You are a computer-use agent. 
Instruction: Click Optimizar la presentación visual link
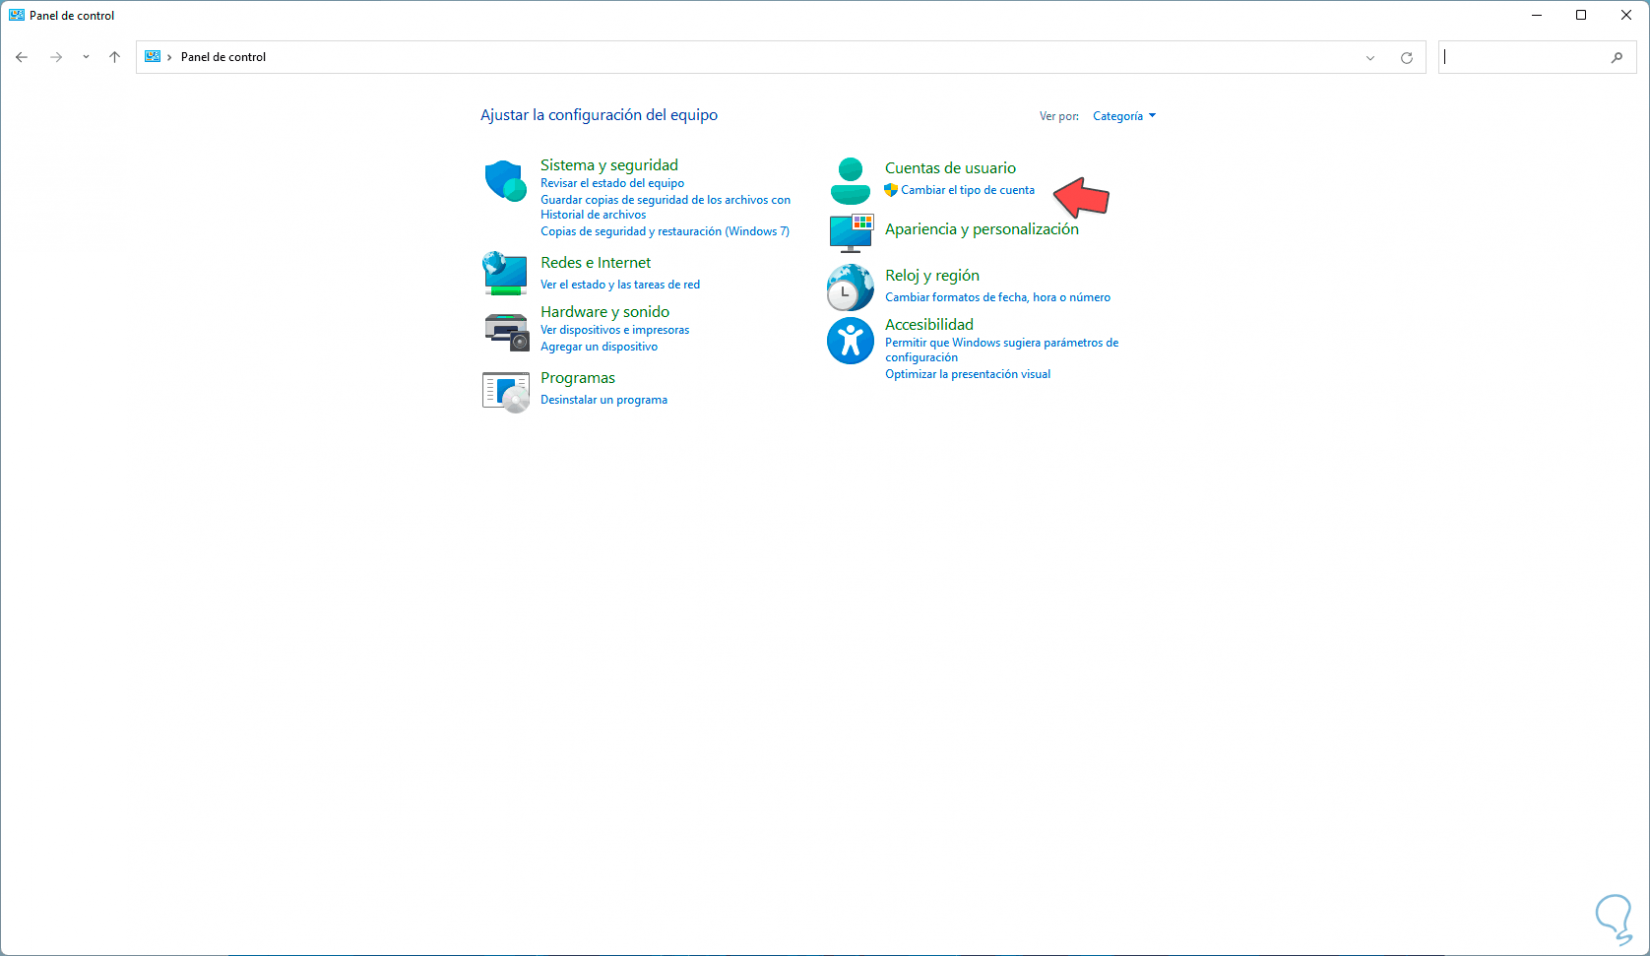[967, 374]
